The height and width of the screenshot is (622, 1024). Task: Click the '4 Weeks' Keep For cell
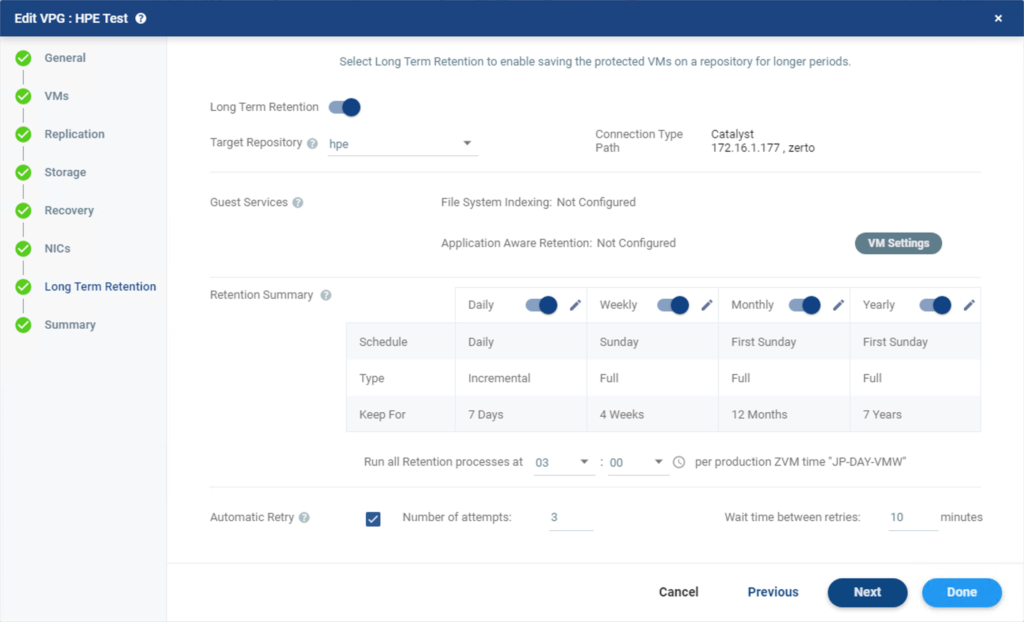point(653,414)
